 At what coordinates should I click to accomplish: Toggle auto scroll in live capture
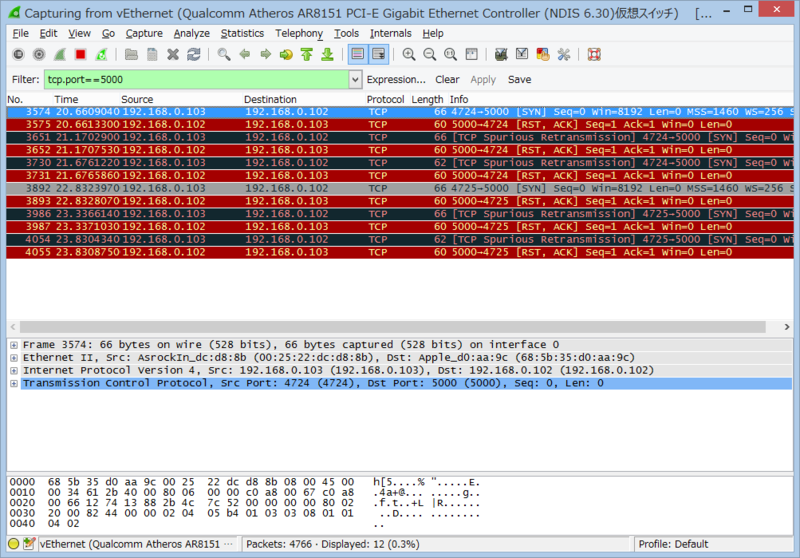pos(379,54)
